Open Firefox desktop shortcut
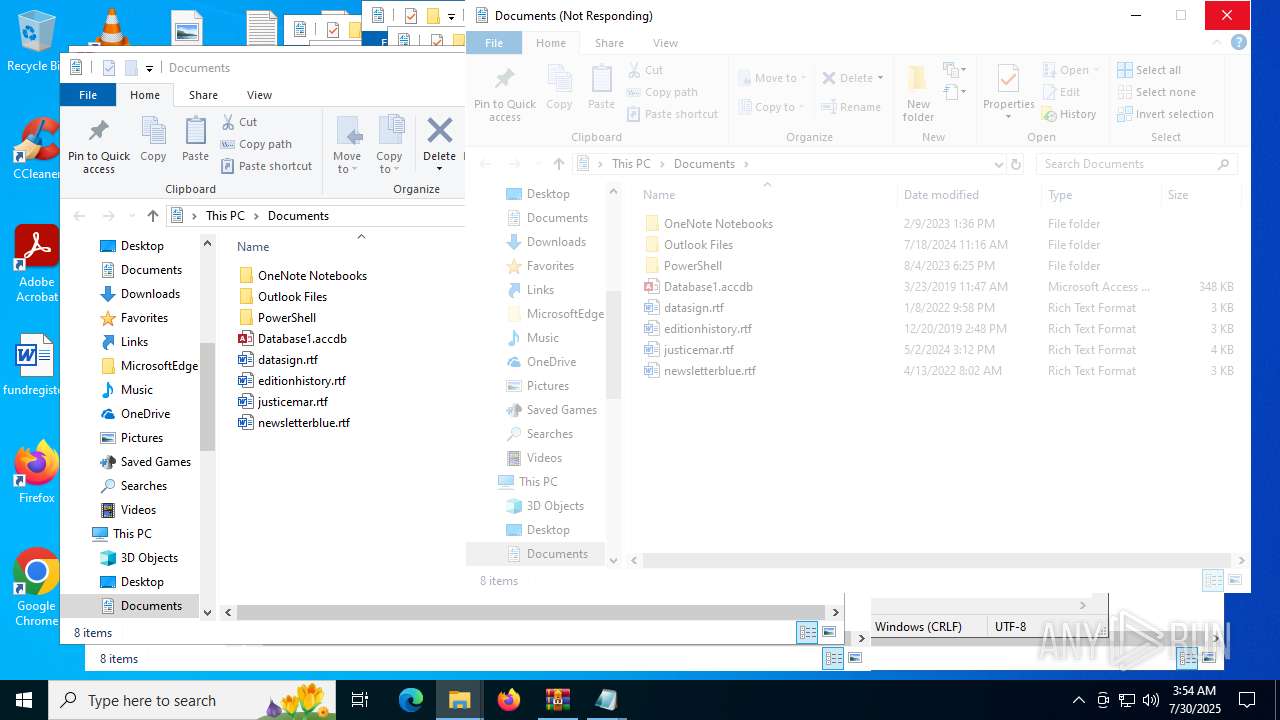 click(36, 472)
